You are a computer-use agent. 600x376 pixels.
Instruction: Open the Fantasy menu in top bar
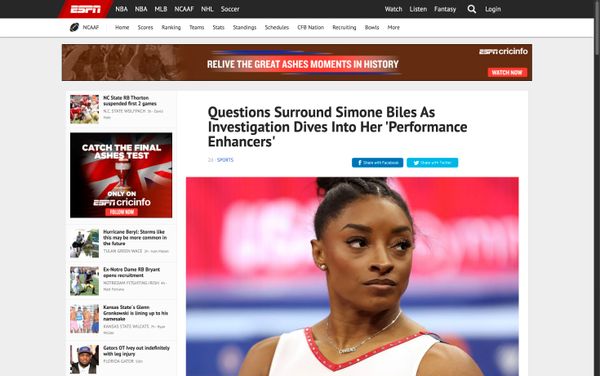(445, 9)
